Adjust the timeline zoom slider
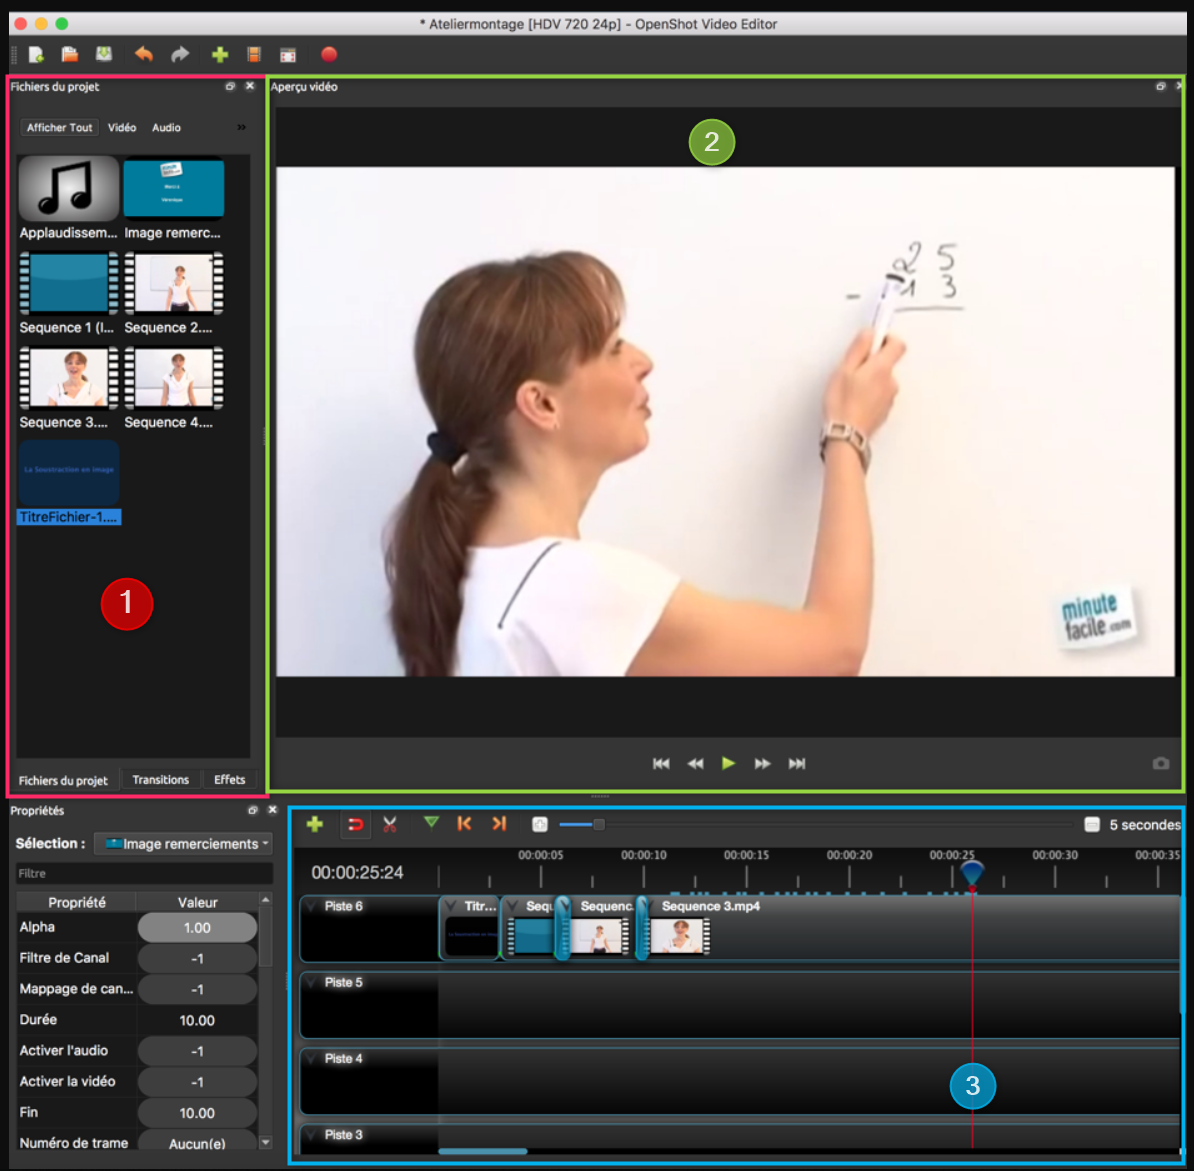Viewport: 1194px width, 1171px height. [599, 825]
